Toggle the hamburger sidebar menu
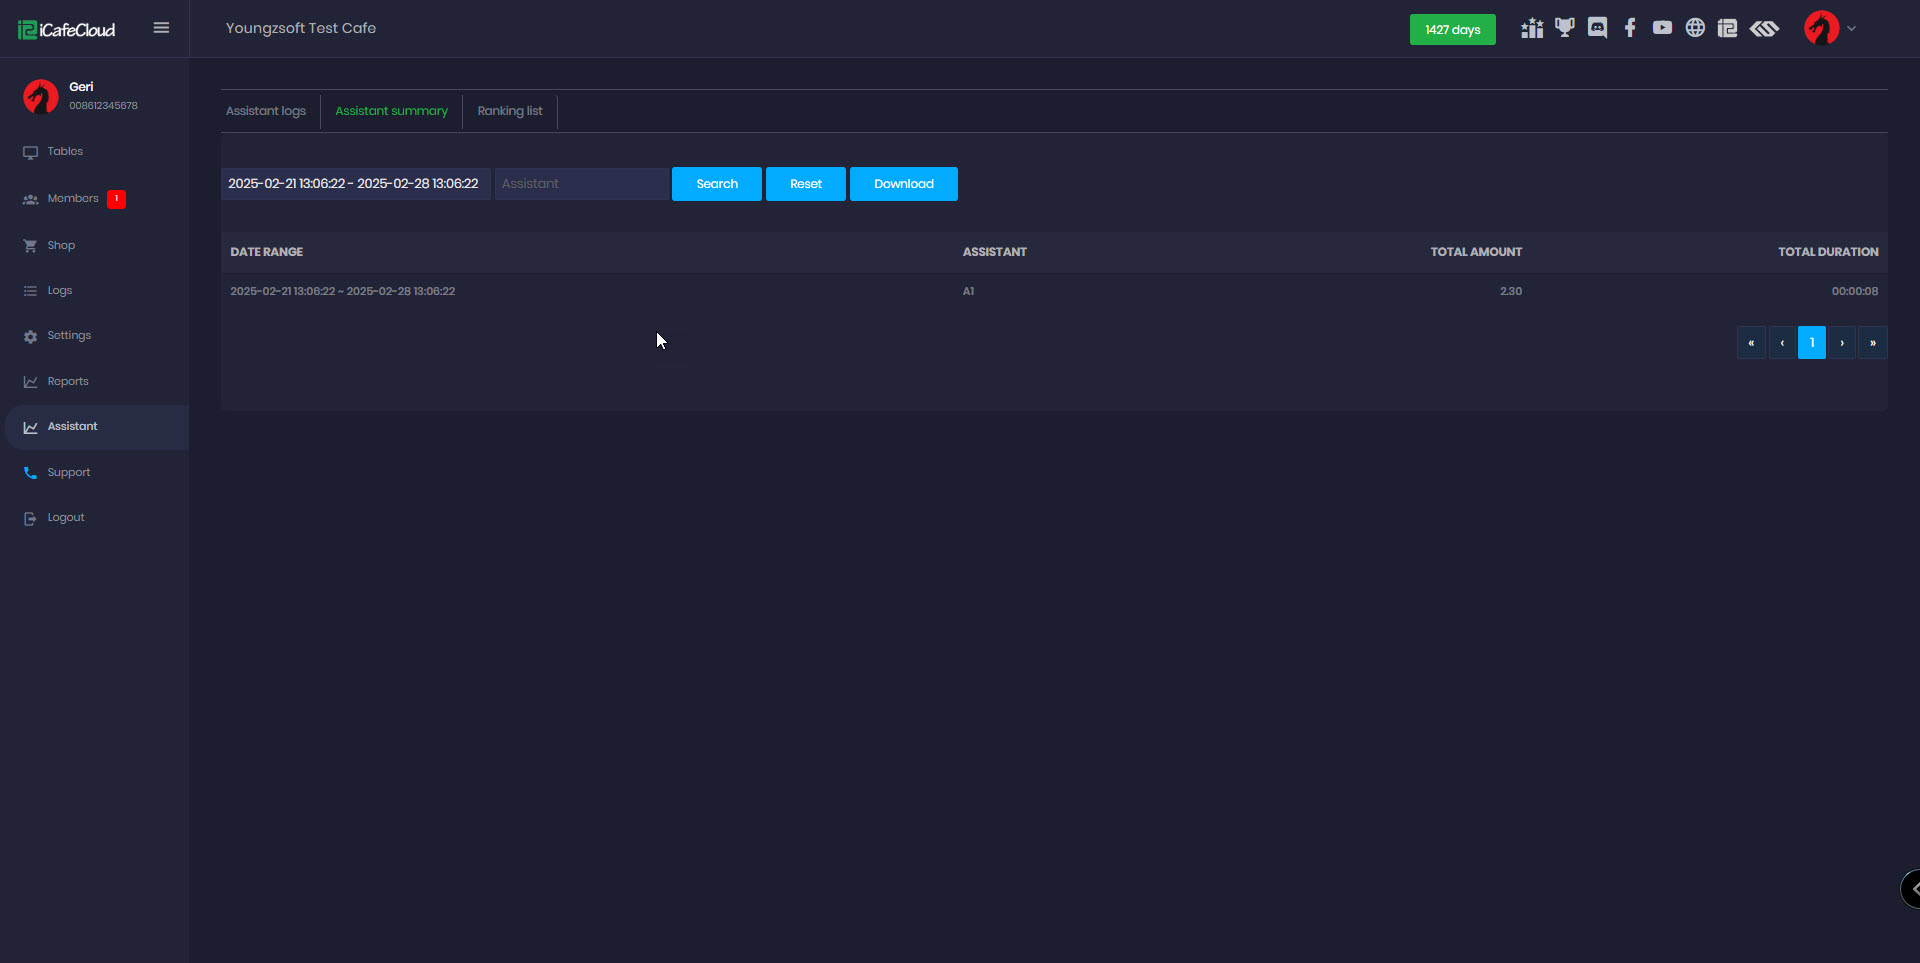The image size is (1920, 963). coord(161,28)
